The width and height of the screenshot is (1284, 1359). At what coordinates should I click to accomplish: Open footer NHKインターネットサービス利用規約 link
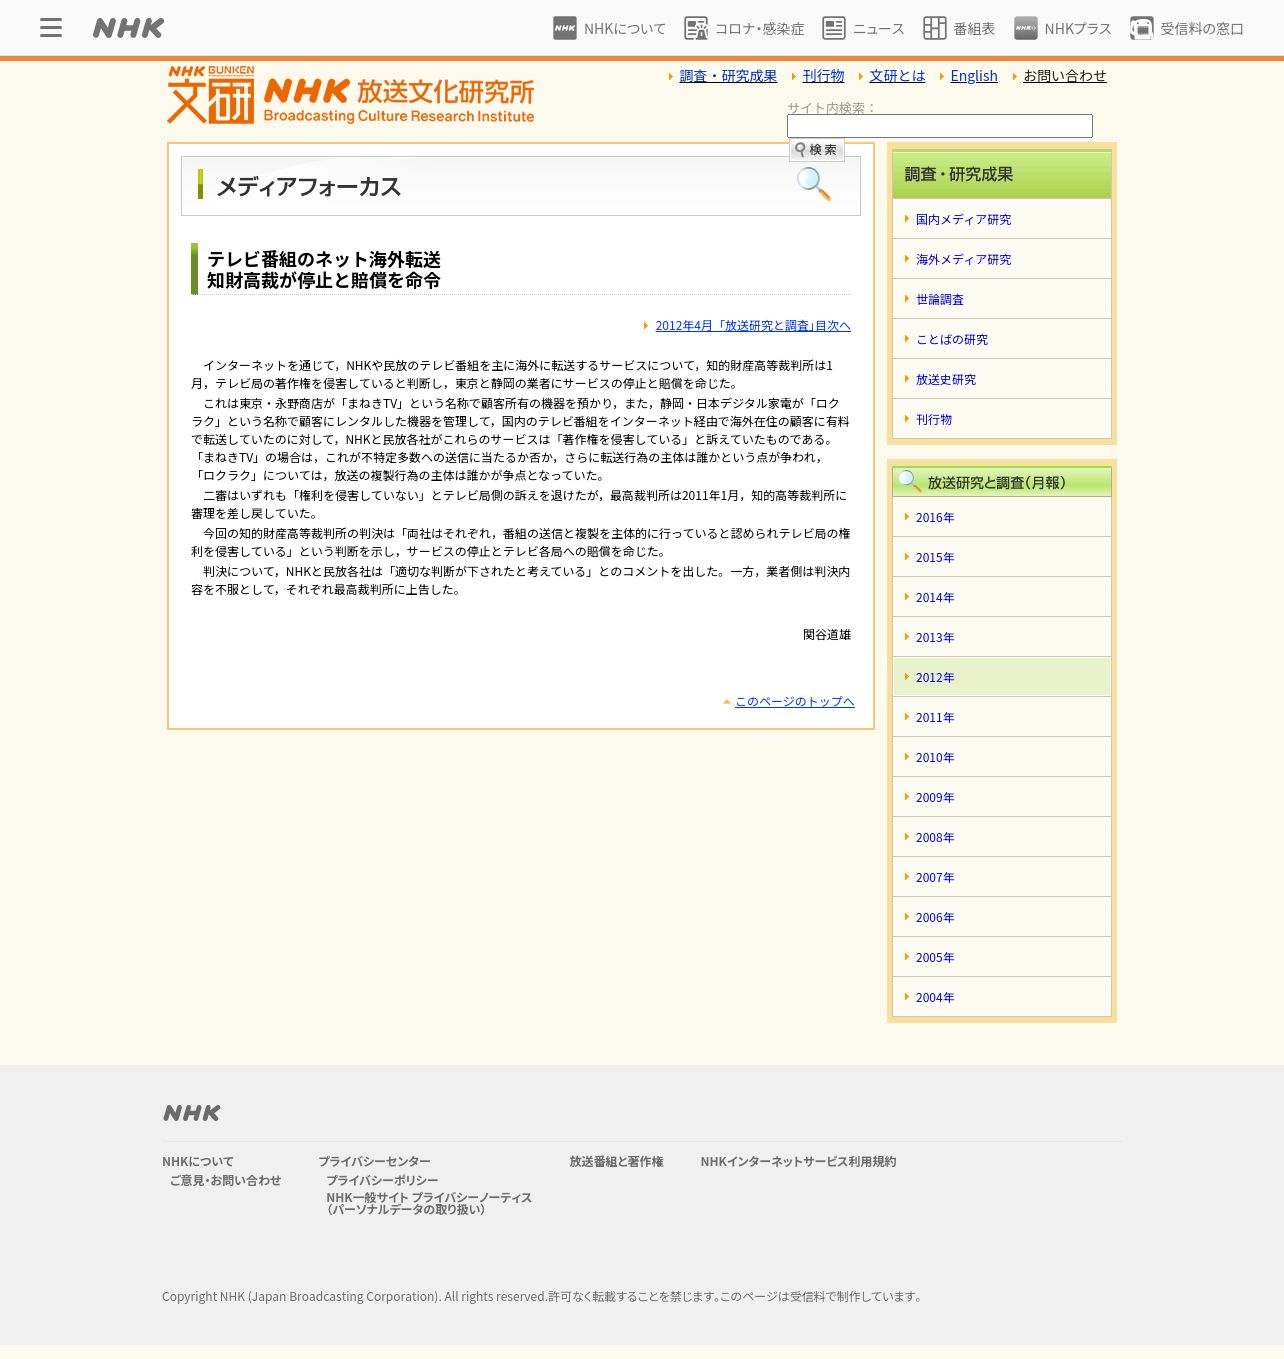[798, 1162]
